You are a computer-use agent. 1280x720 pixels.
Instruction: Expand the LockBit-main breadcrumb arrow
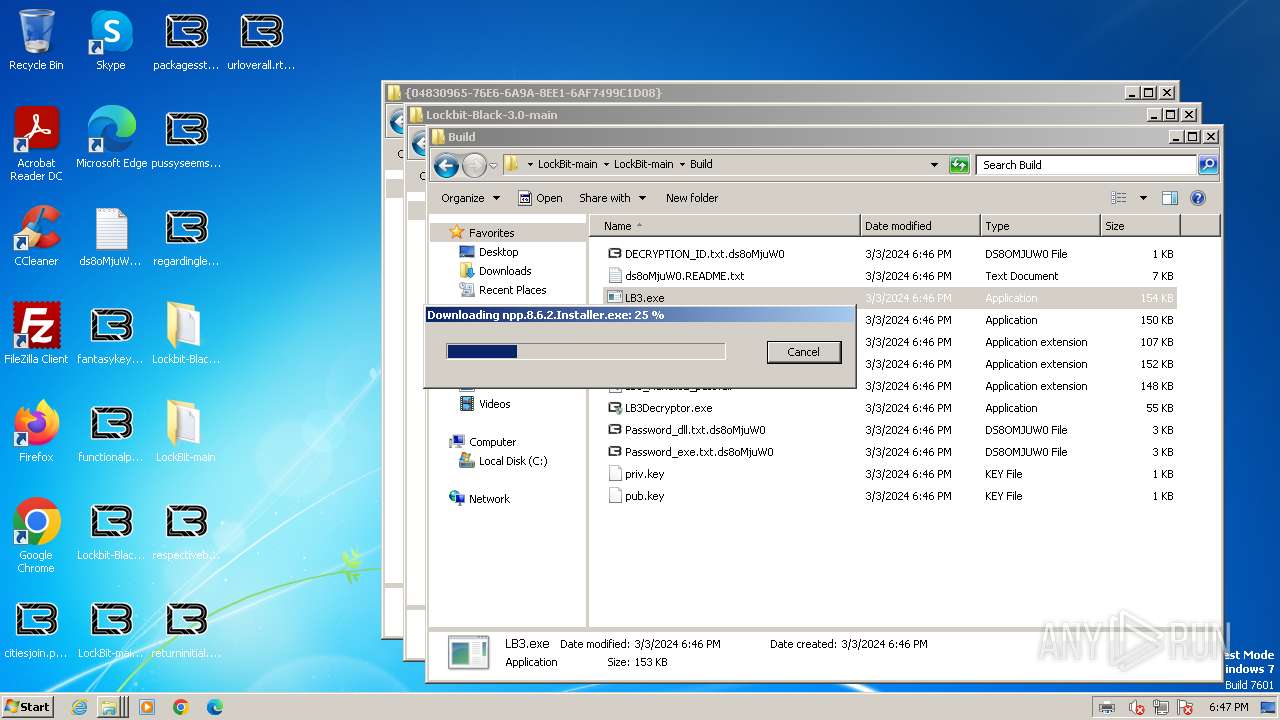[605, 165]
